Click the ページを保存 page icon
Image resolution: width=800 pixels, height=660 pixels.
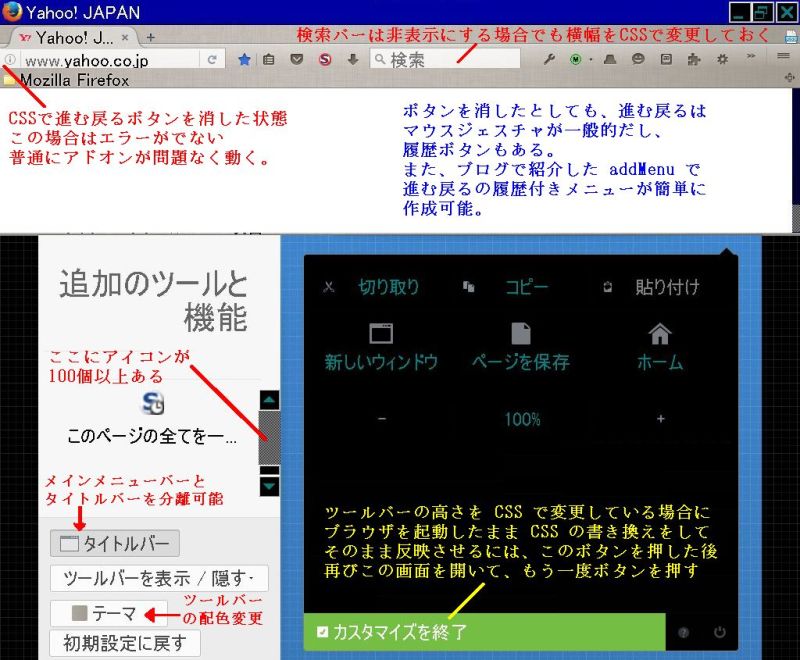[x=521, y=334]
